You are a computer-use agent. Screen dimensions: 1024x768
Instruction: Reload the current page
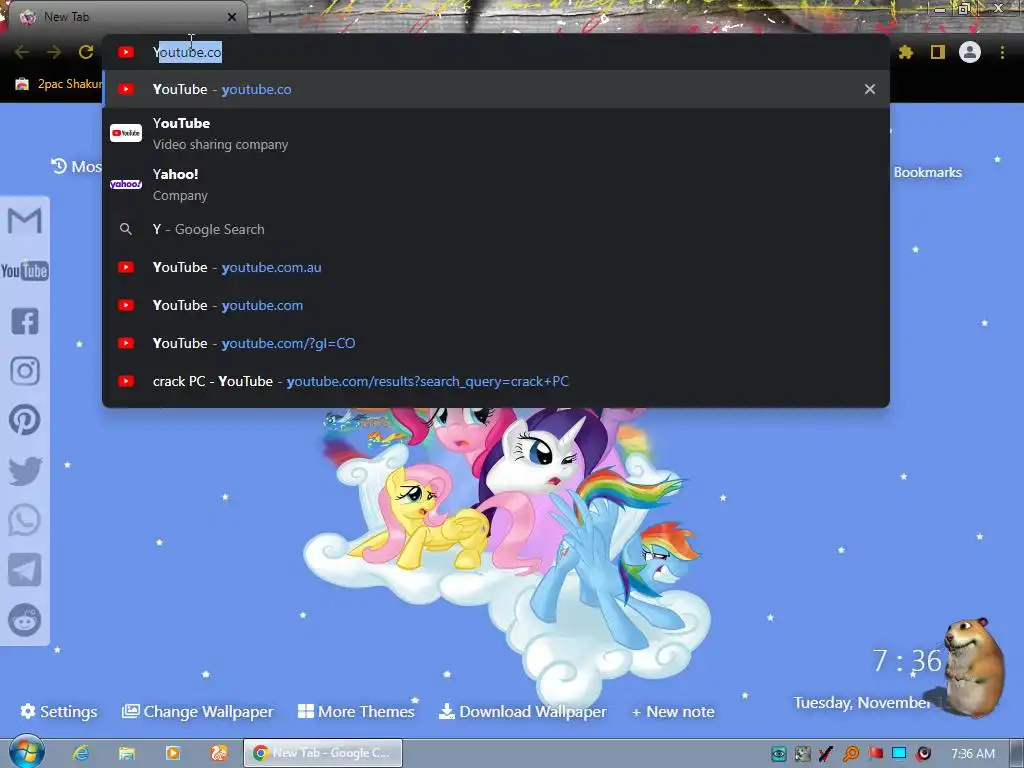86,52
